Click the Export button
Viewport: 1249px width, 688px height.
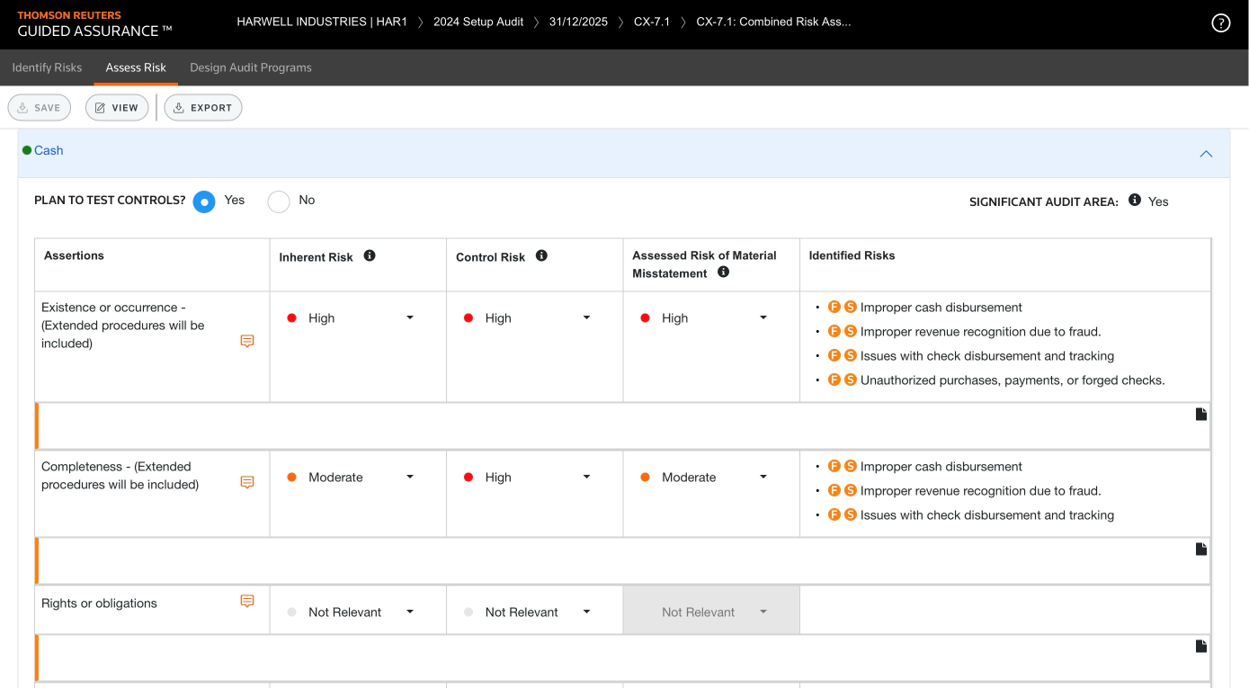click(x=203, y=108)
